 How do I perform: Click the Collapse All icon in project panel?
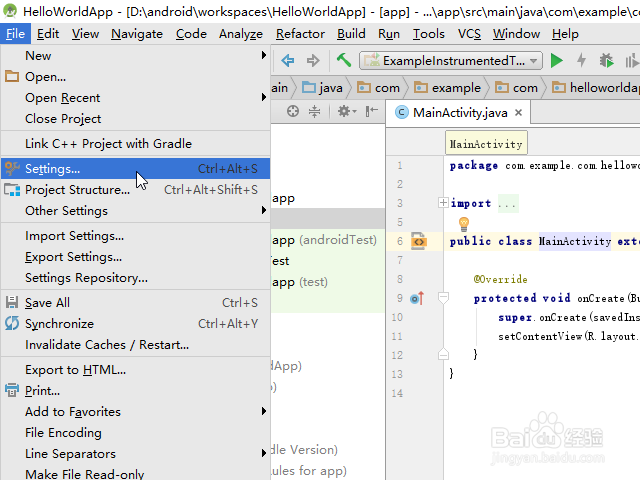314,111
